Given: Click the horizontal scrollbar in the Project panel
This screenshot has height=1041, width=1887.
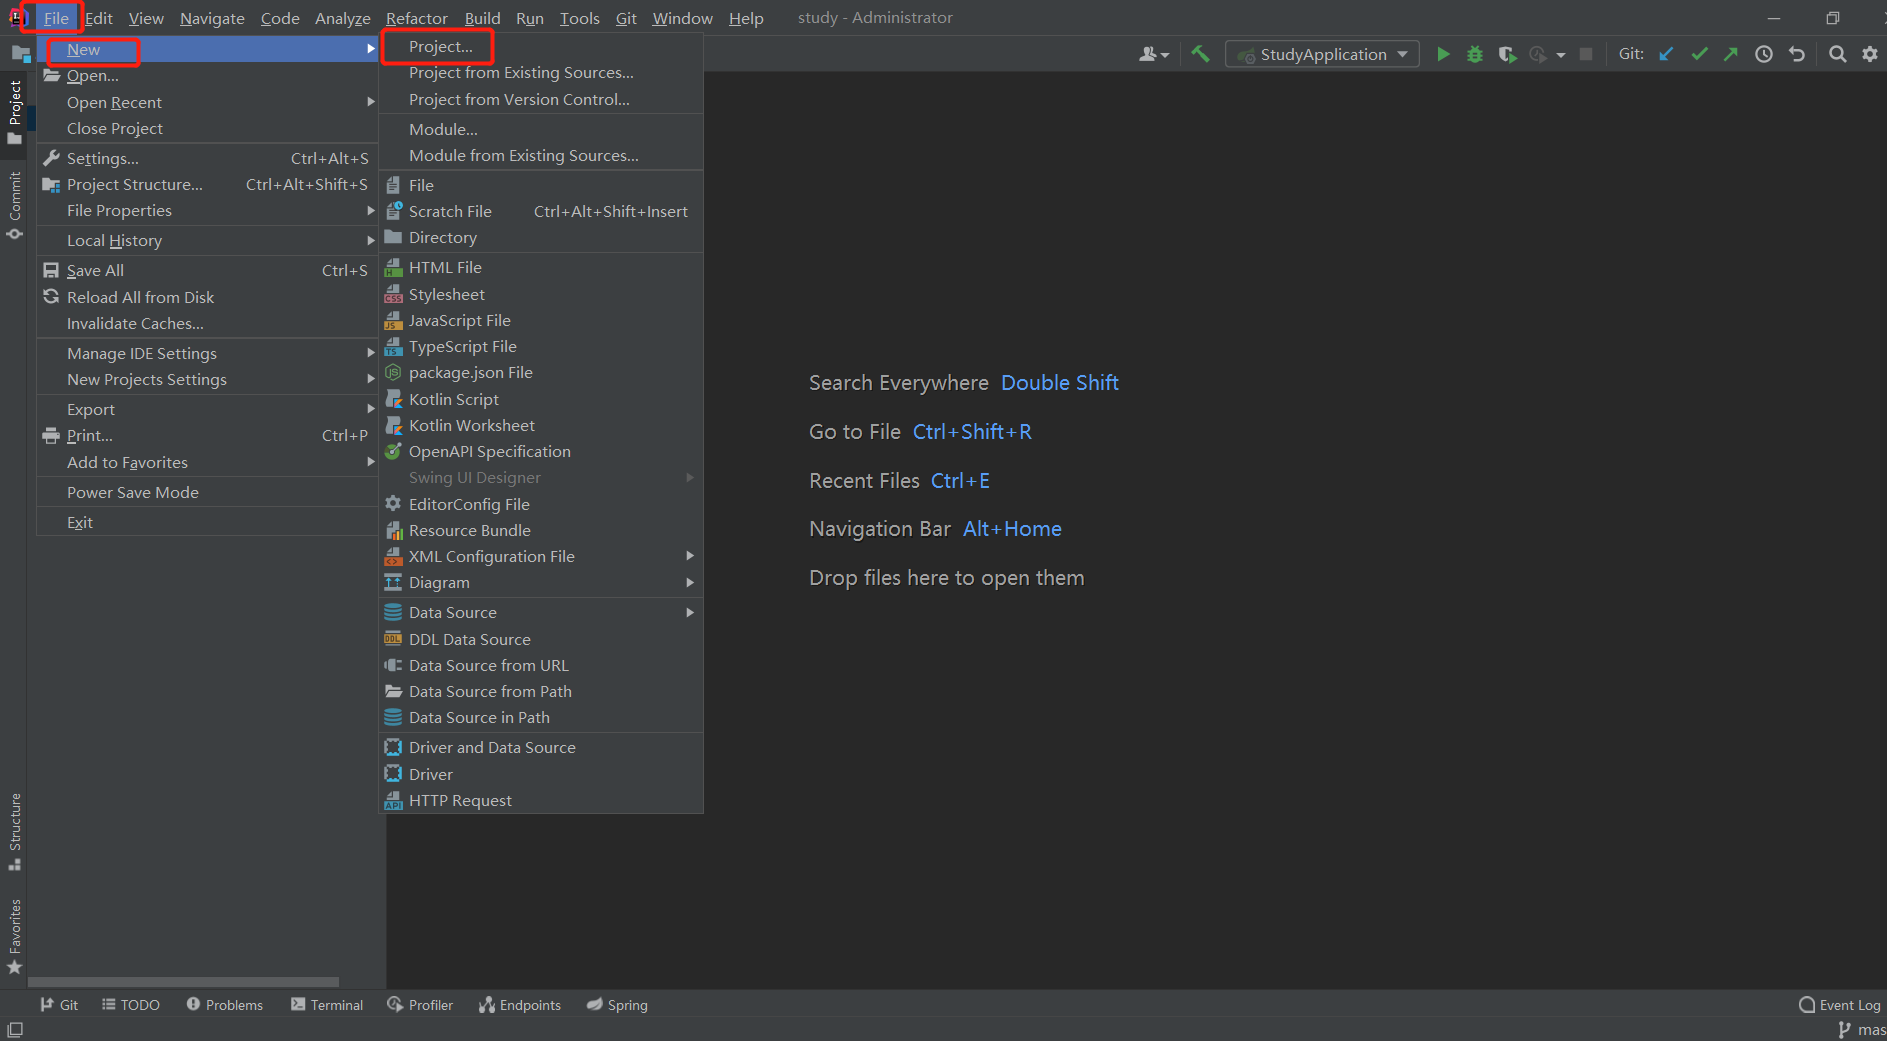Looking at the screenshot, I should click(x=184, y=982).
